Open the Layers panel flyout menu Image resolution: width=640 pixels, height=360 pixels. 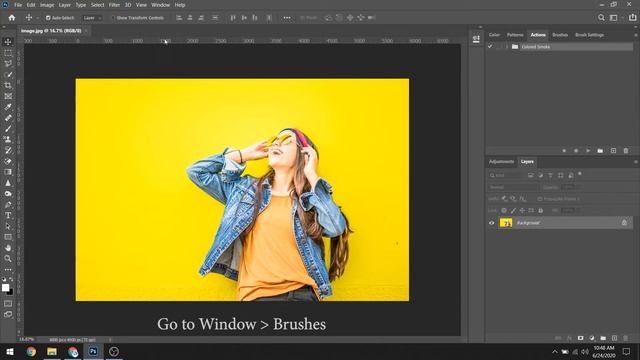click(636, 162)
